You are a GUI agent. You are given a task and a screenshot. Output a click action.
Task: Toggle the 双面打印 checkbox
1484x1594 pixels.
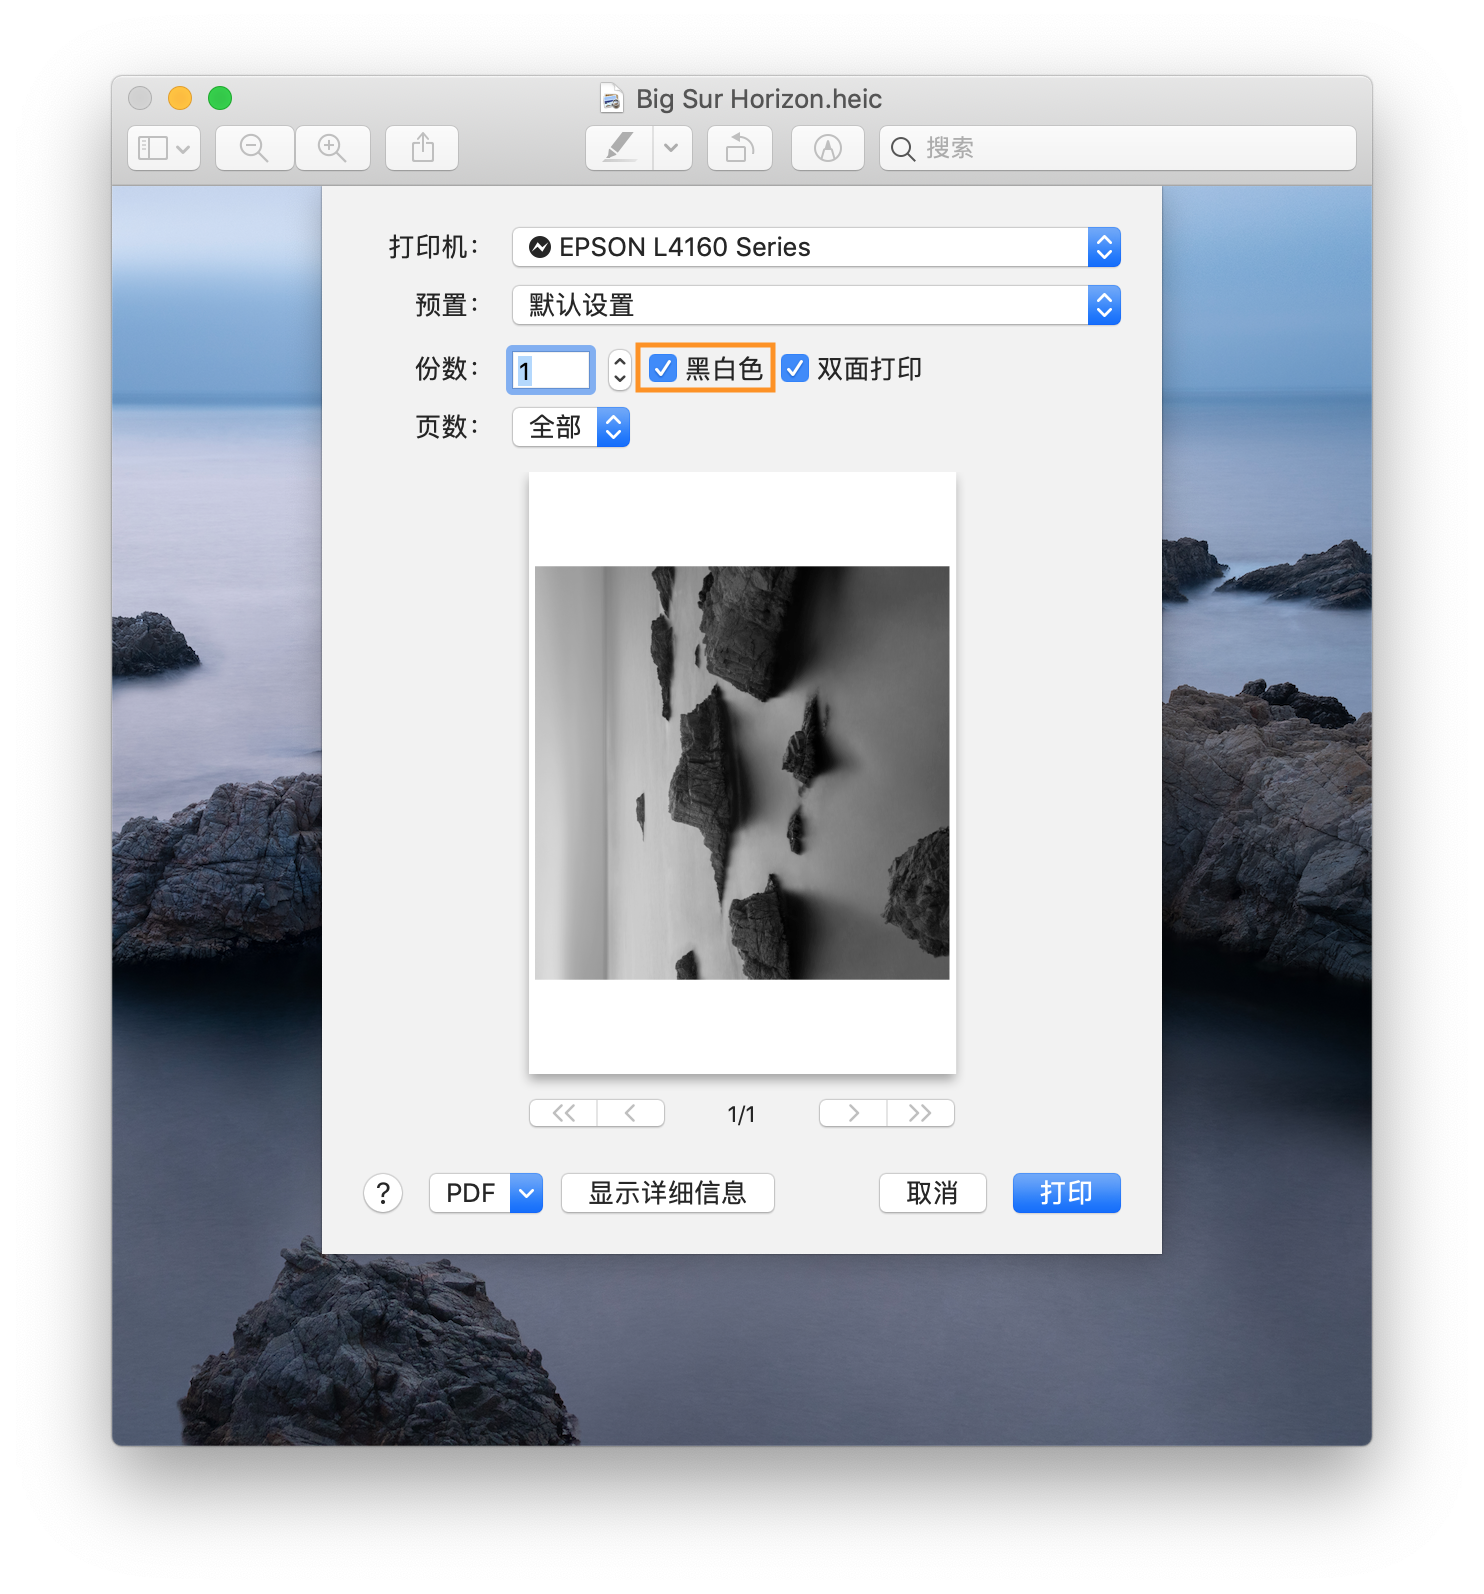[x=795, y=369]
